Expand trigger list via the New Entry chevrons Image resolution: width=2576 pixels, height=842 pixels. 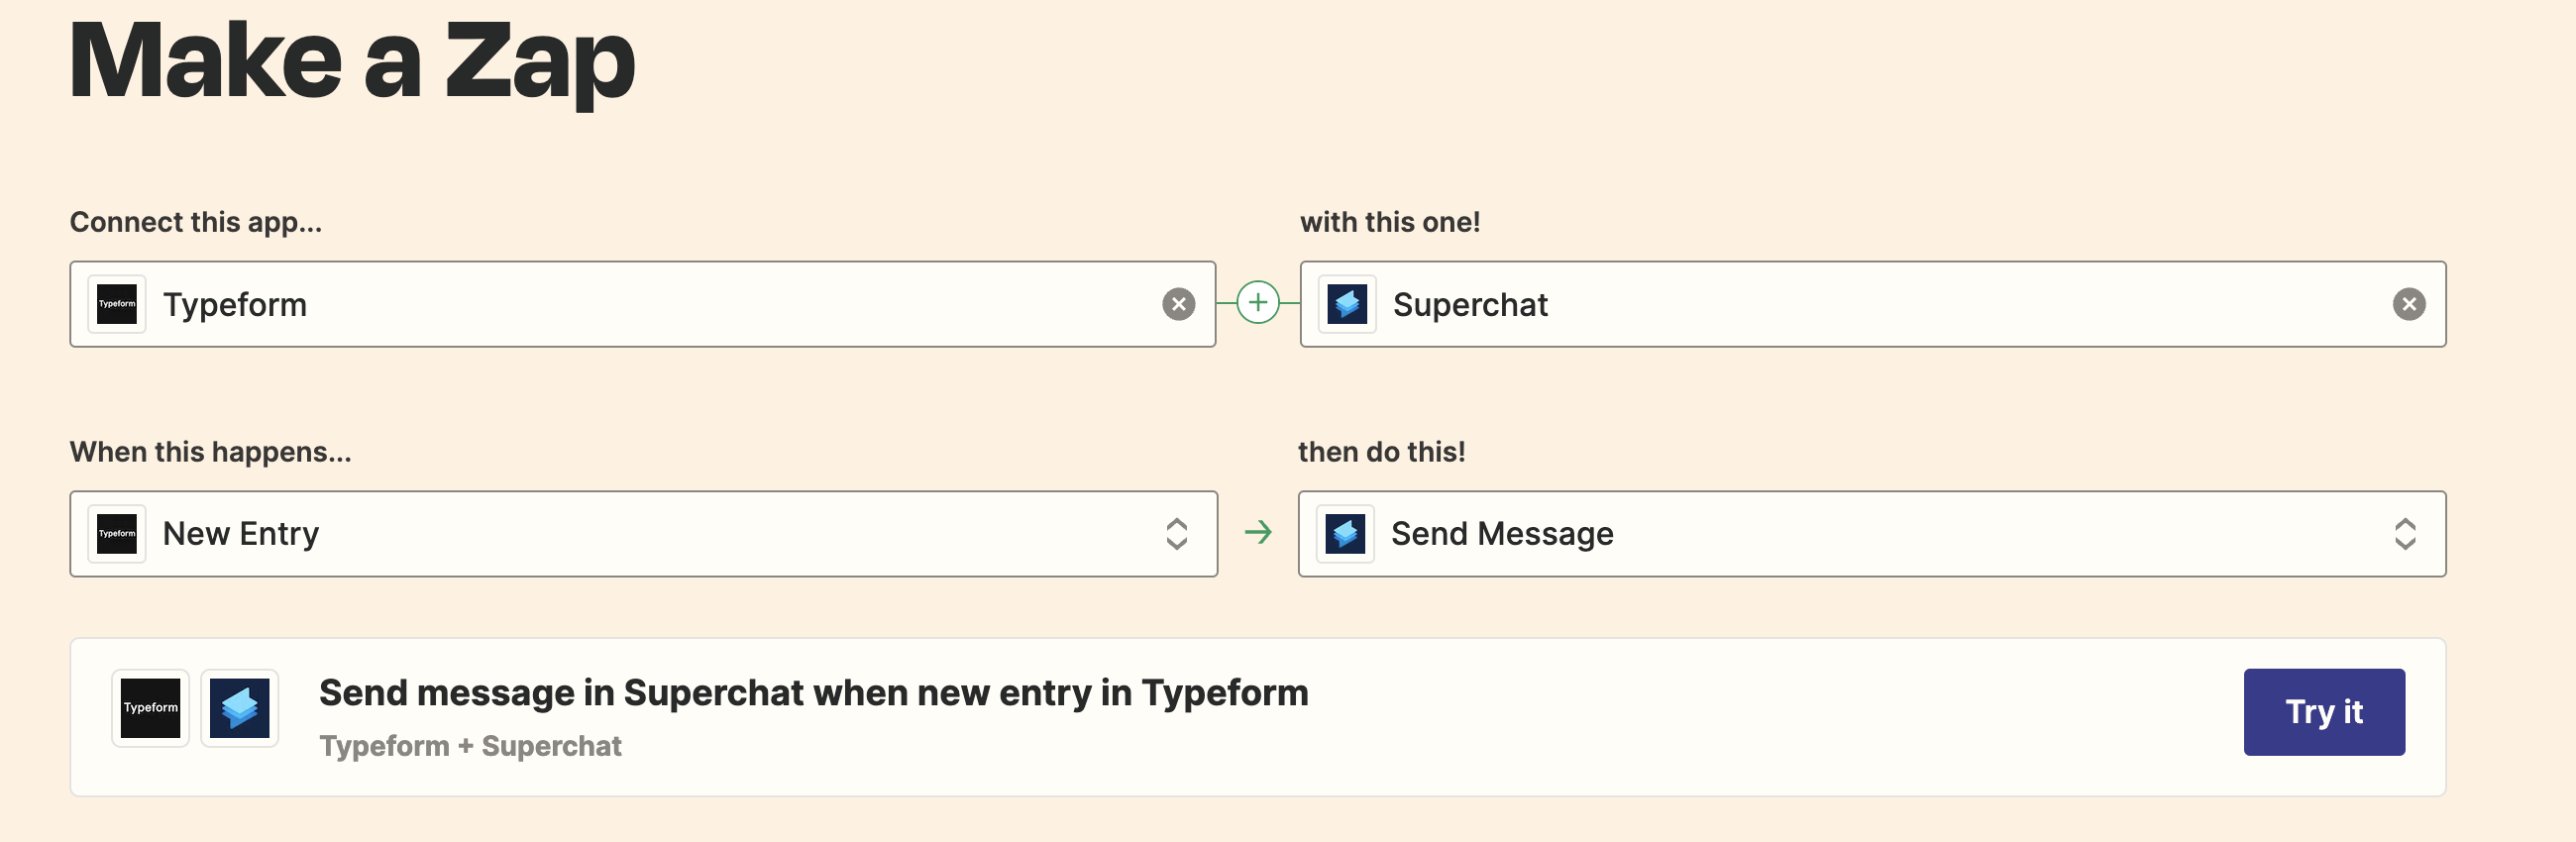coord(1176,534)
